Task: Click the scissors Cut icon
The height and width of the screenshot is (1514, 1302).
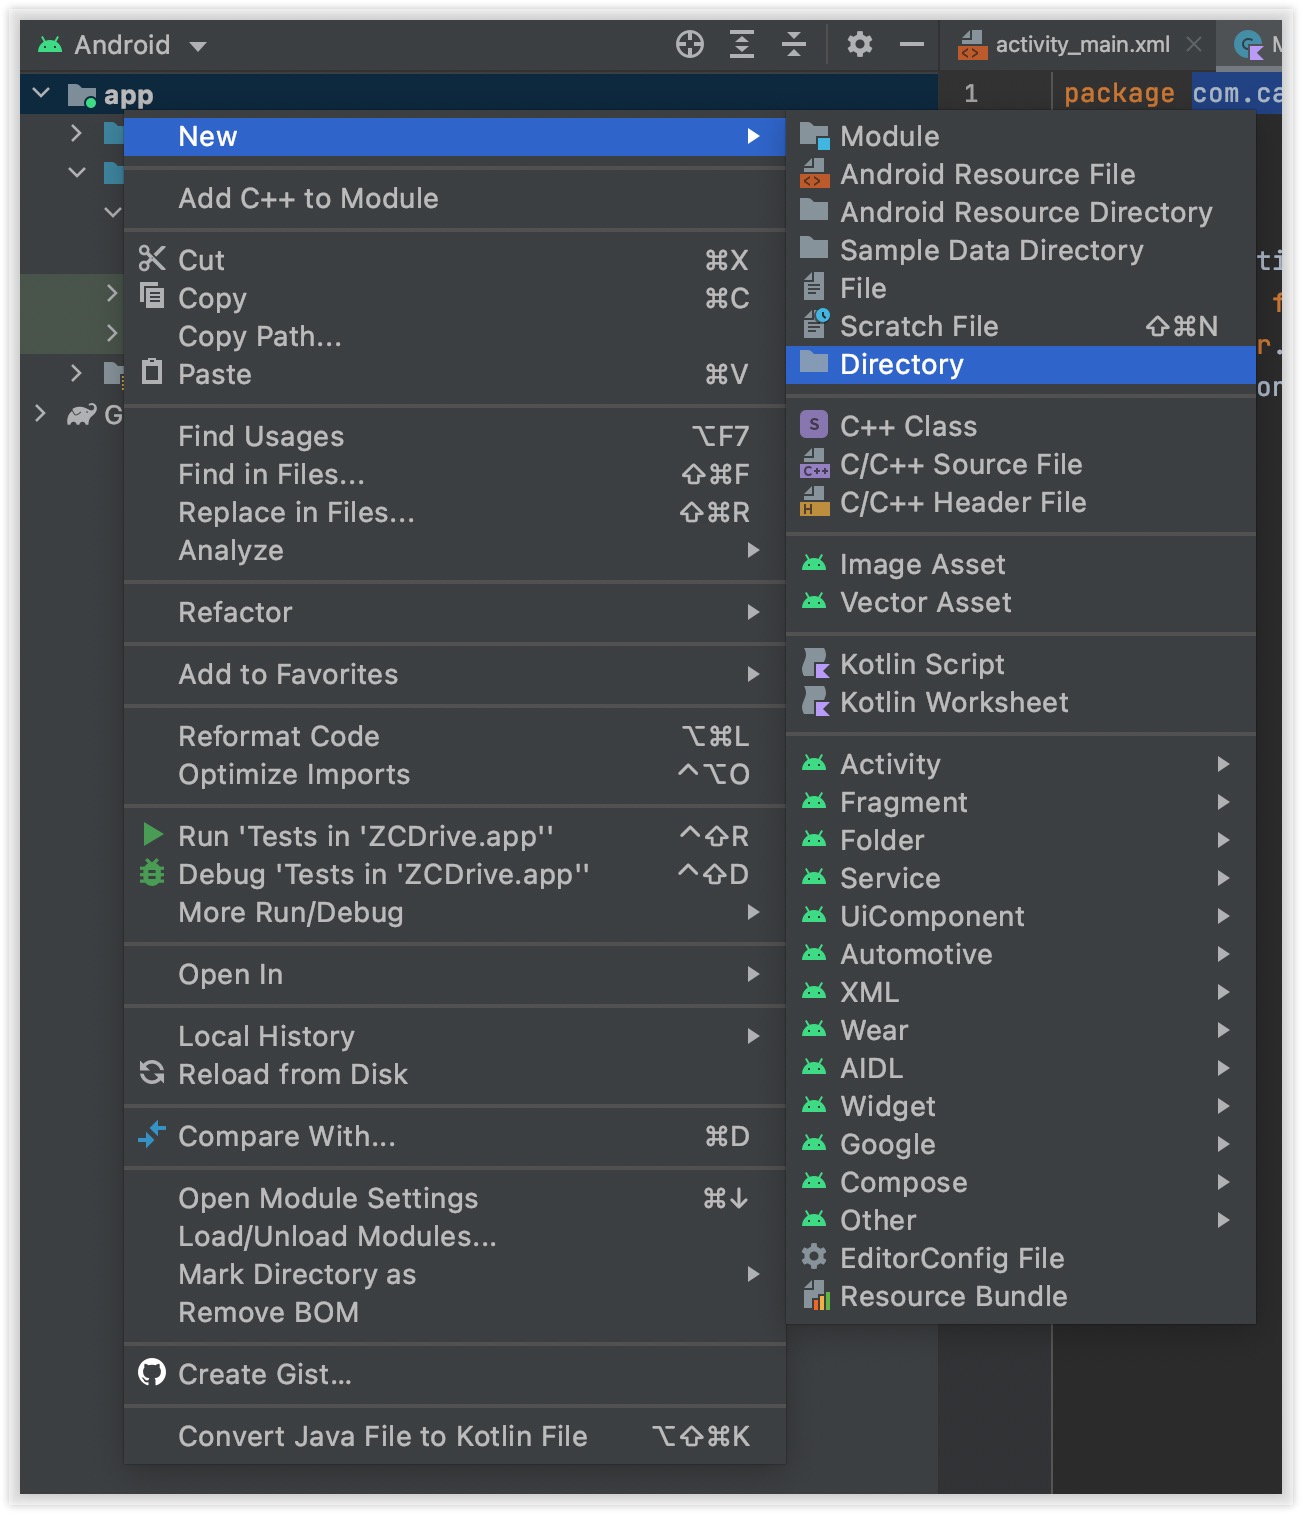Action: coord(152,259)
